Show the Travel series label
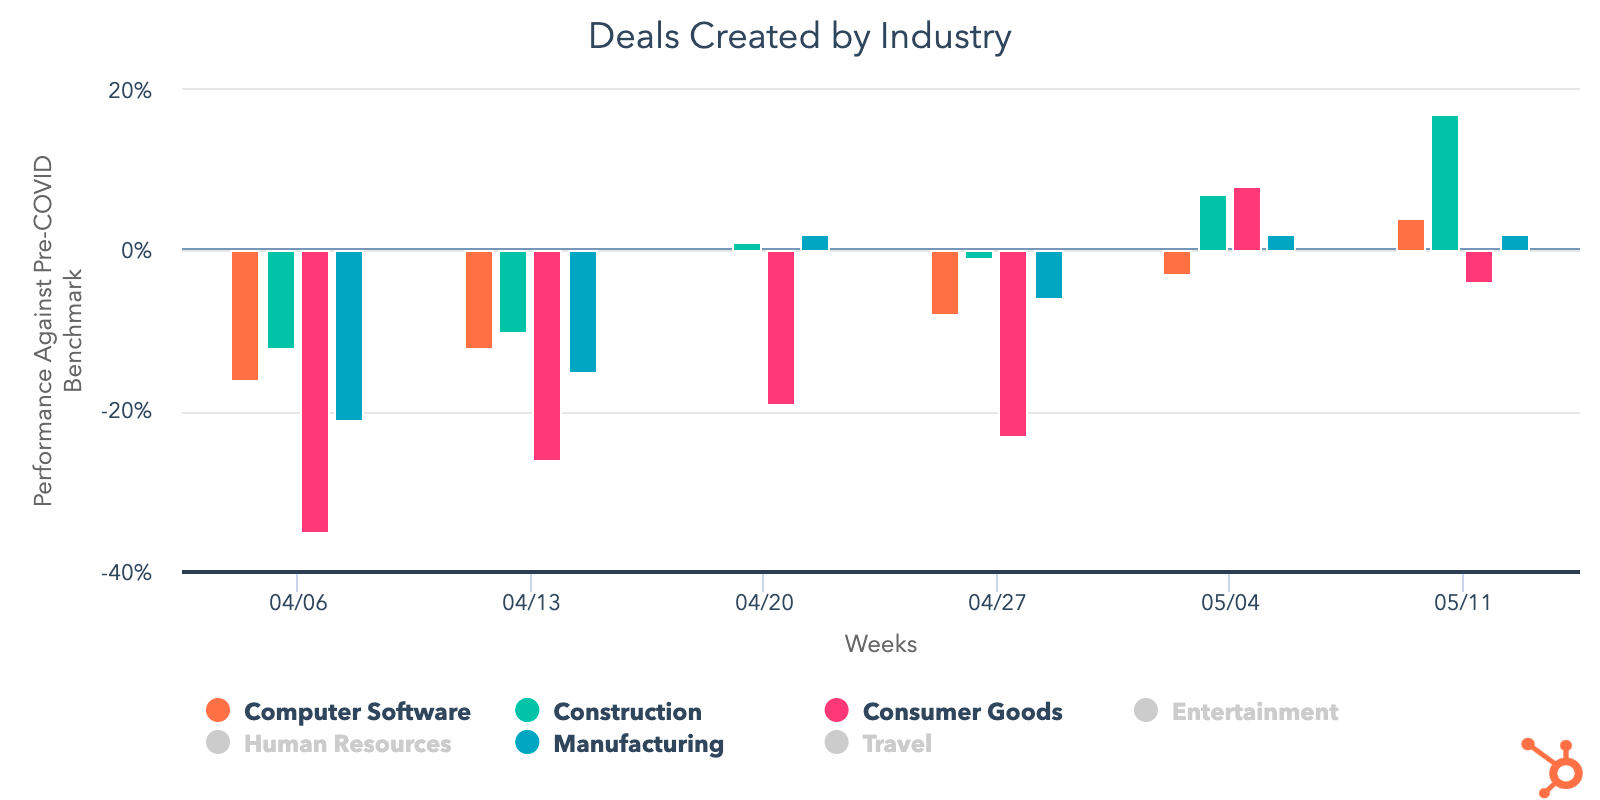 pos(897,744)
